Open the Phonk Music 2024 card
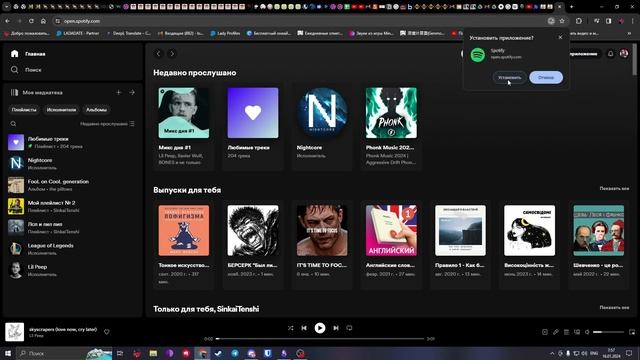The height and width of the screenshot is (360, 640). [x=391, y=126]
